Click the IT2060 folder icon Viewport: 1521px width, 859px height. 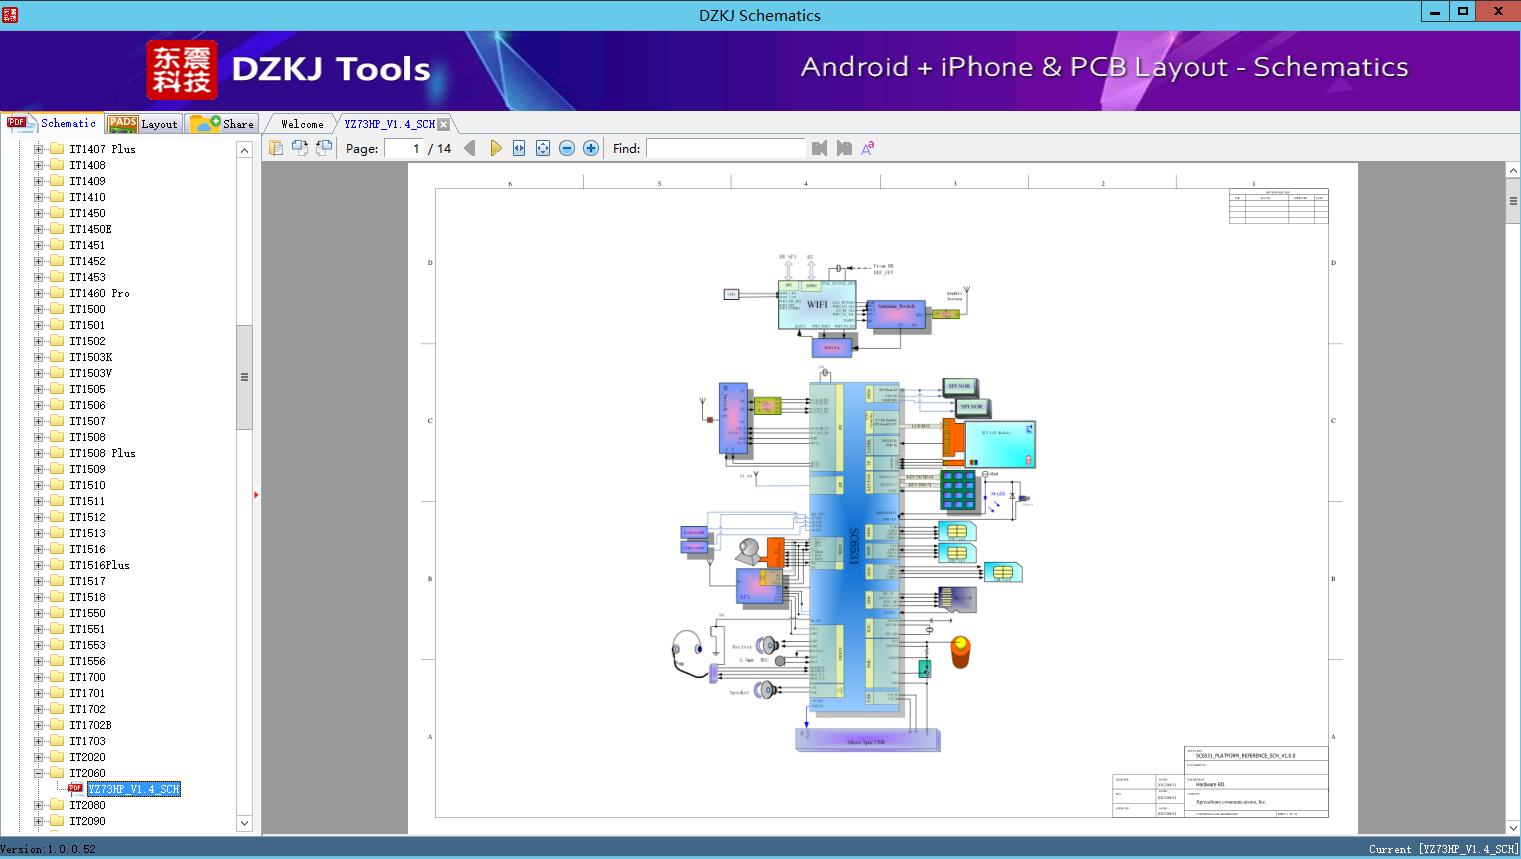56,773
